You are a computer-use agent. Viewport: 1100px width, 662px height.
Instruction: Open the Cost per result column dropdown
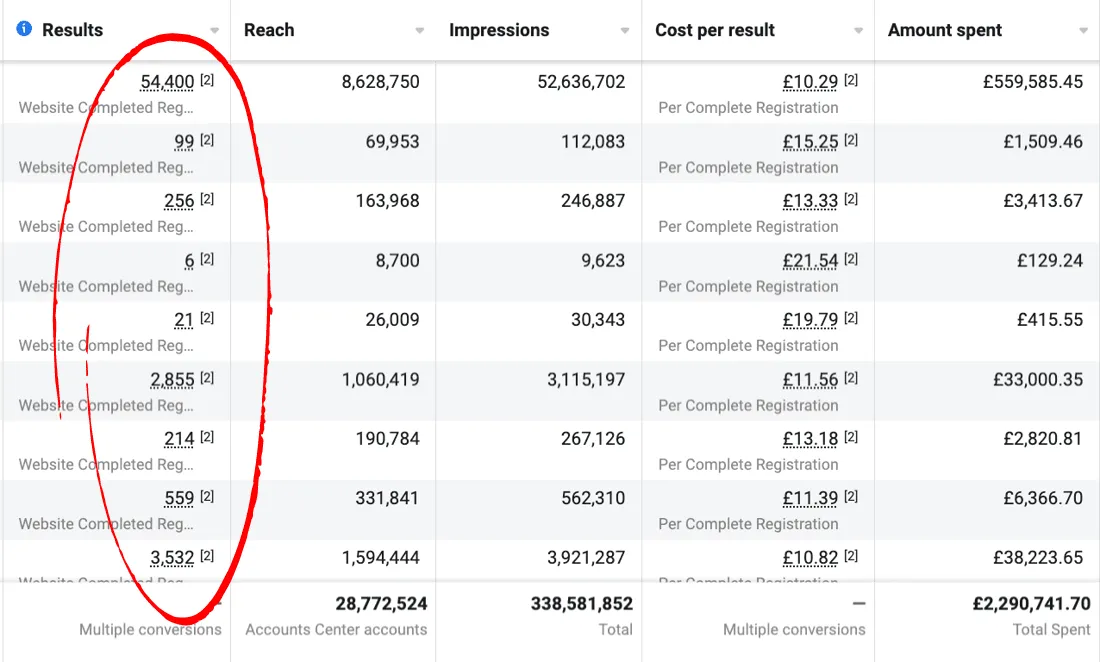click(x=858, y=31)
